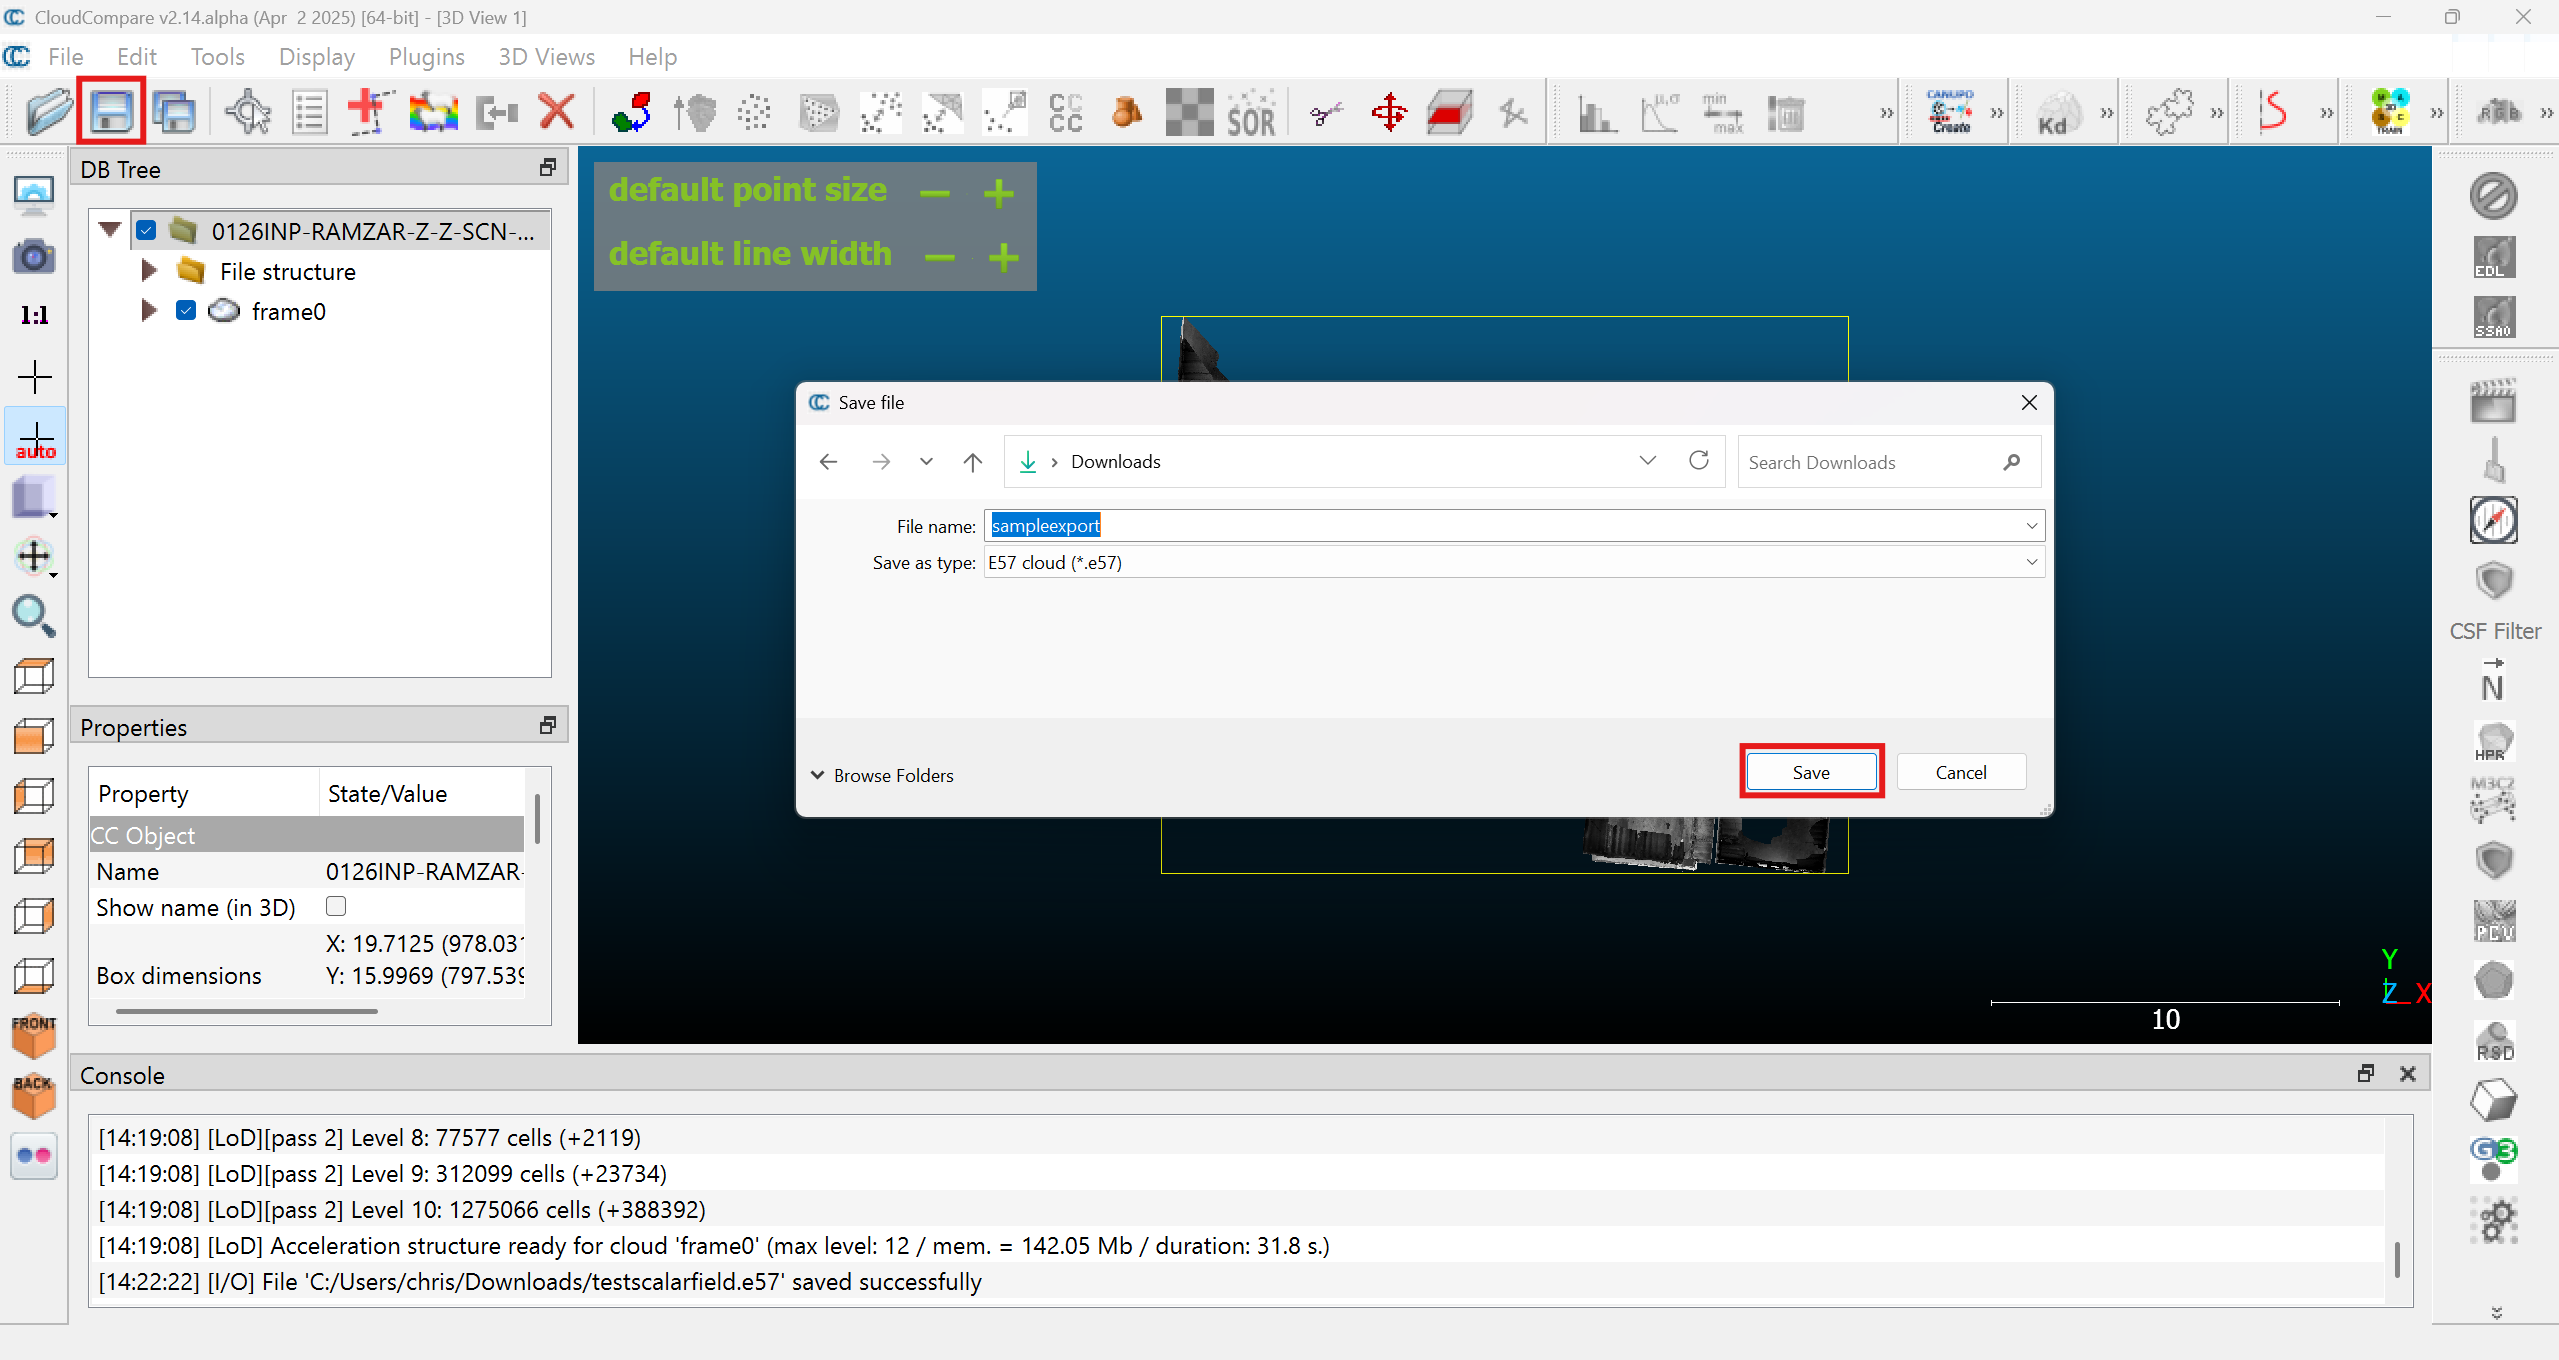Click the magnifier zoom icon in left sidebar
Screen dimensions: 2559x1360
(x=33, y=617)
